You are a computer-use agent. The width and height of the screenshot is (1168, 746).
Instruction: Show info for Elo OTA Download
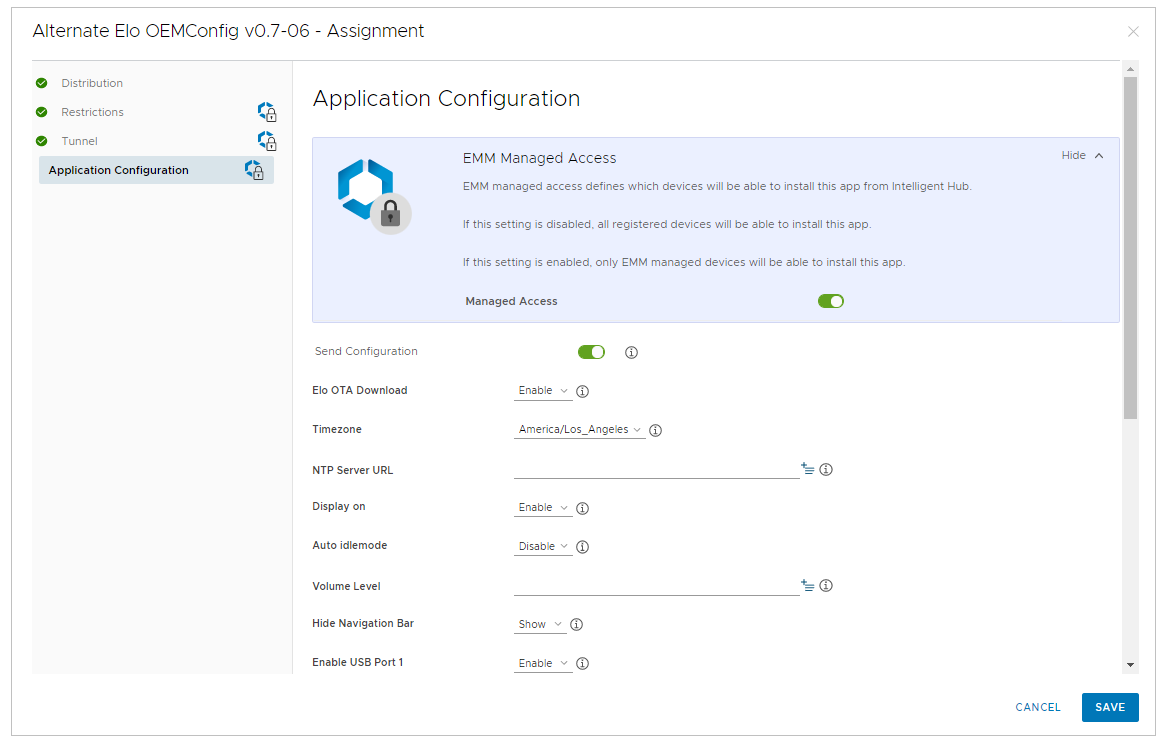click(583, 391)
